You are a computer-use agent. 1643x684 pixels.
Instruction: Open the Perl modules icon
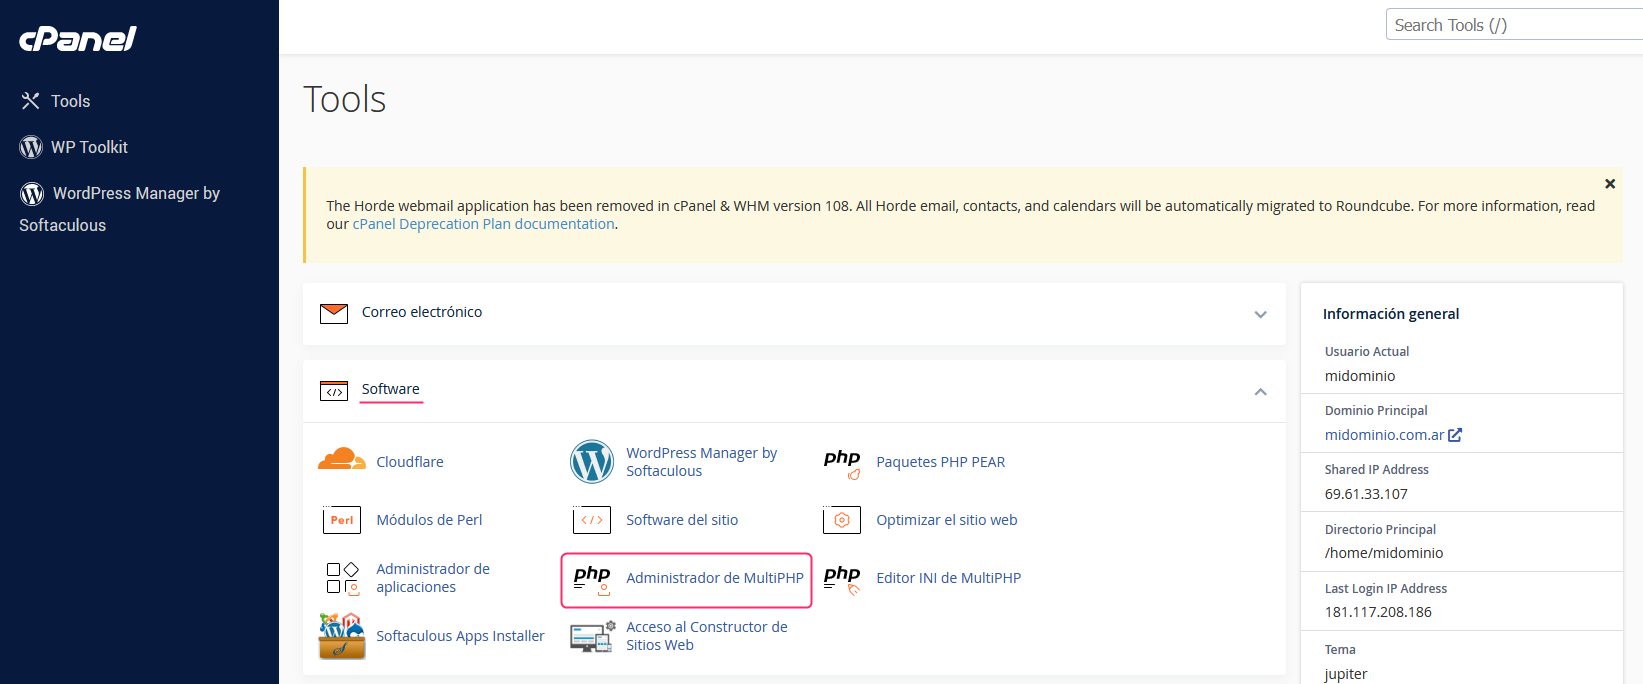(341, 520)
